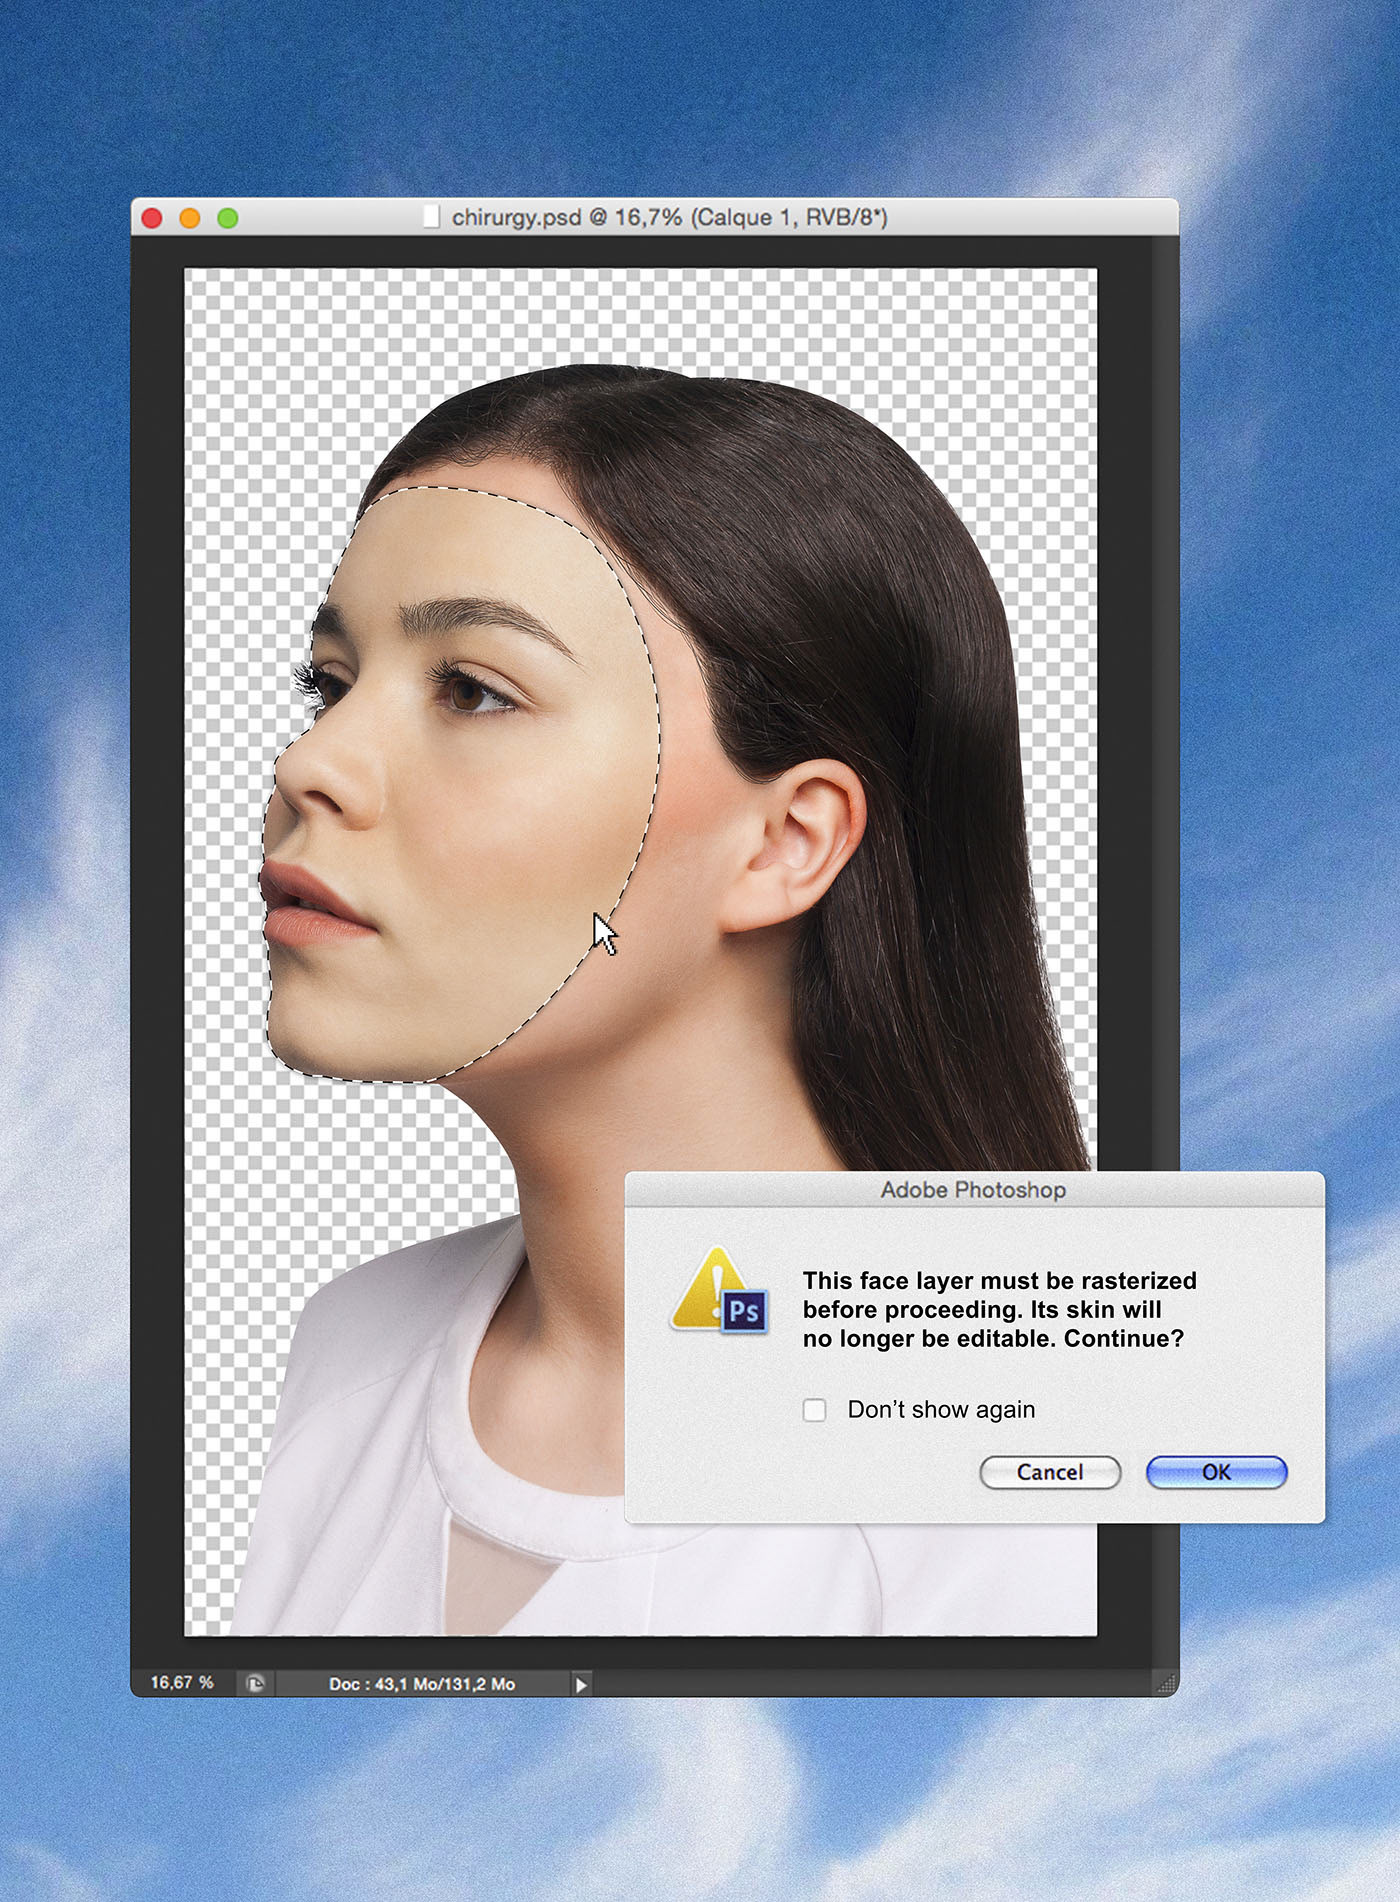This screenshot has height=1902, width=1400.
Task: Click the window resize grip corner
Action: click(x=1166, y=1684)
